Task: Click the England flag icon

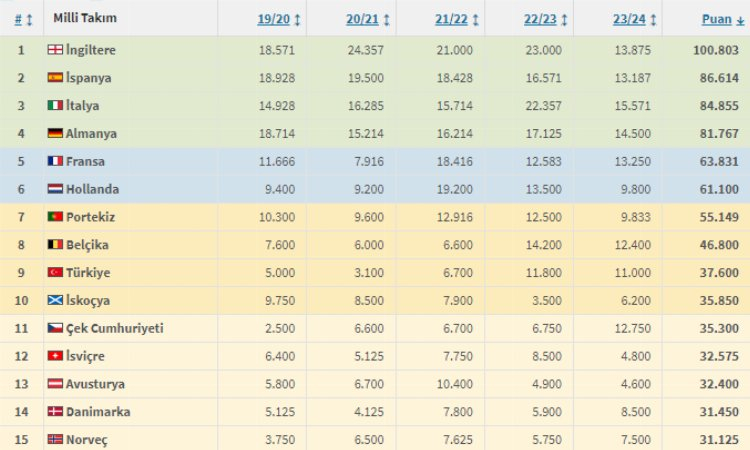Action: coord(55,49)
